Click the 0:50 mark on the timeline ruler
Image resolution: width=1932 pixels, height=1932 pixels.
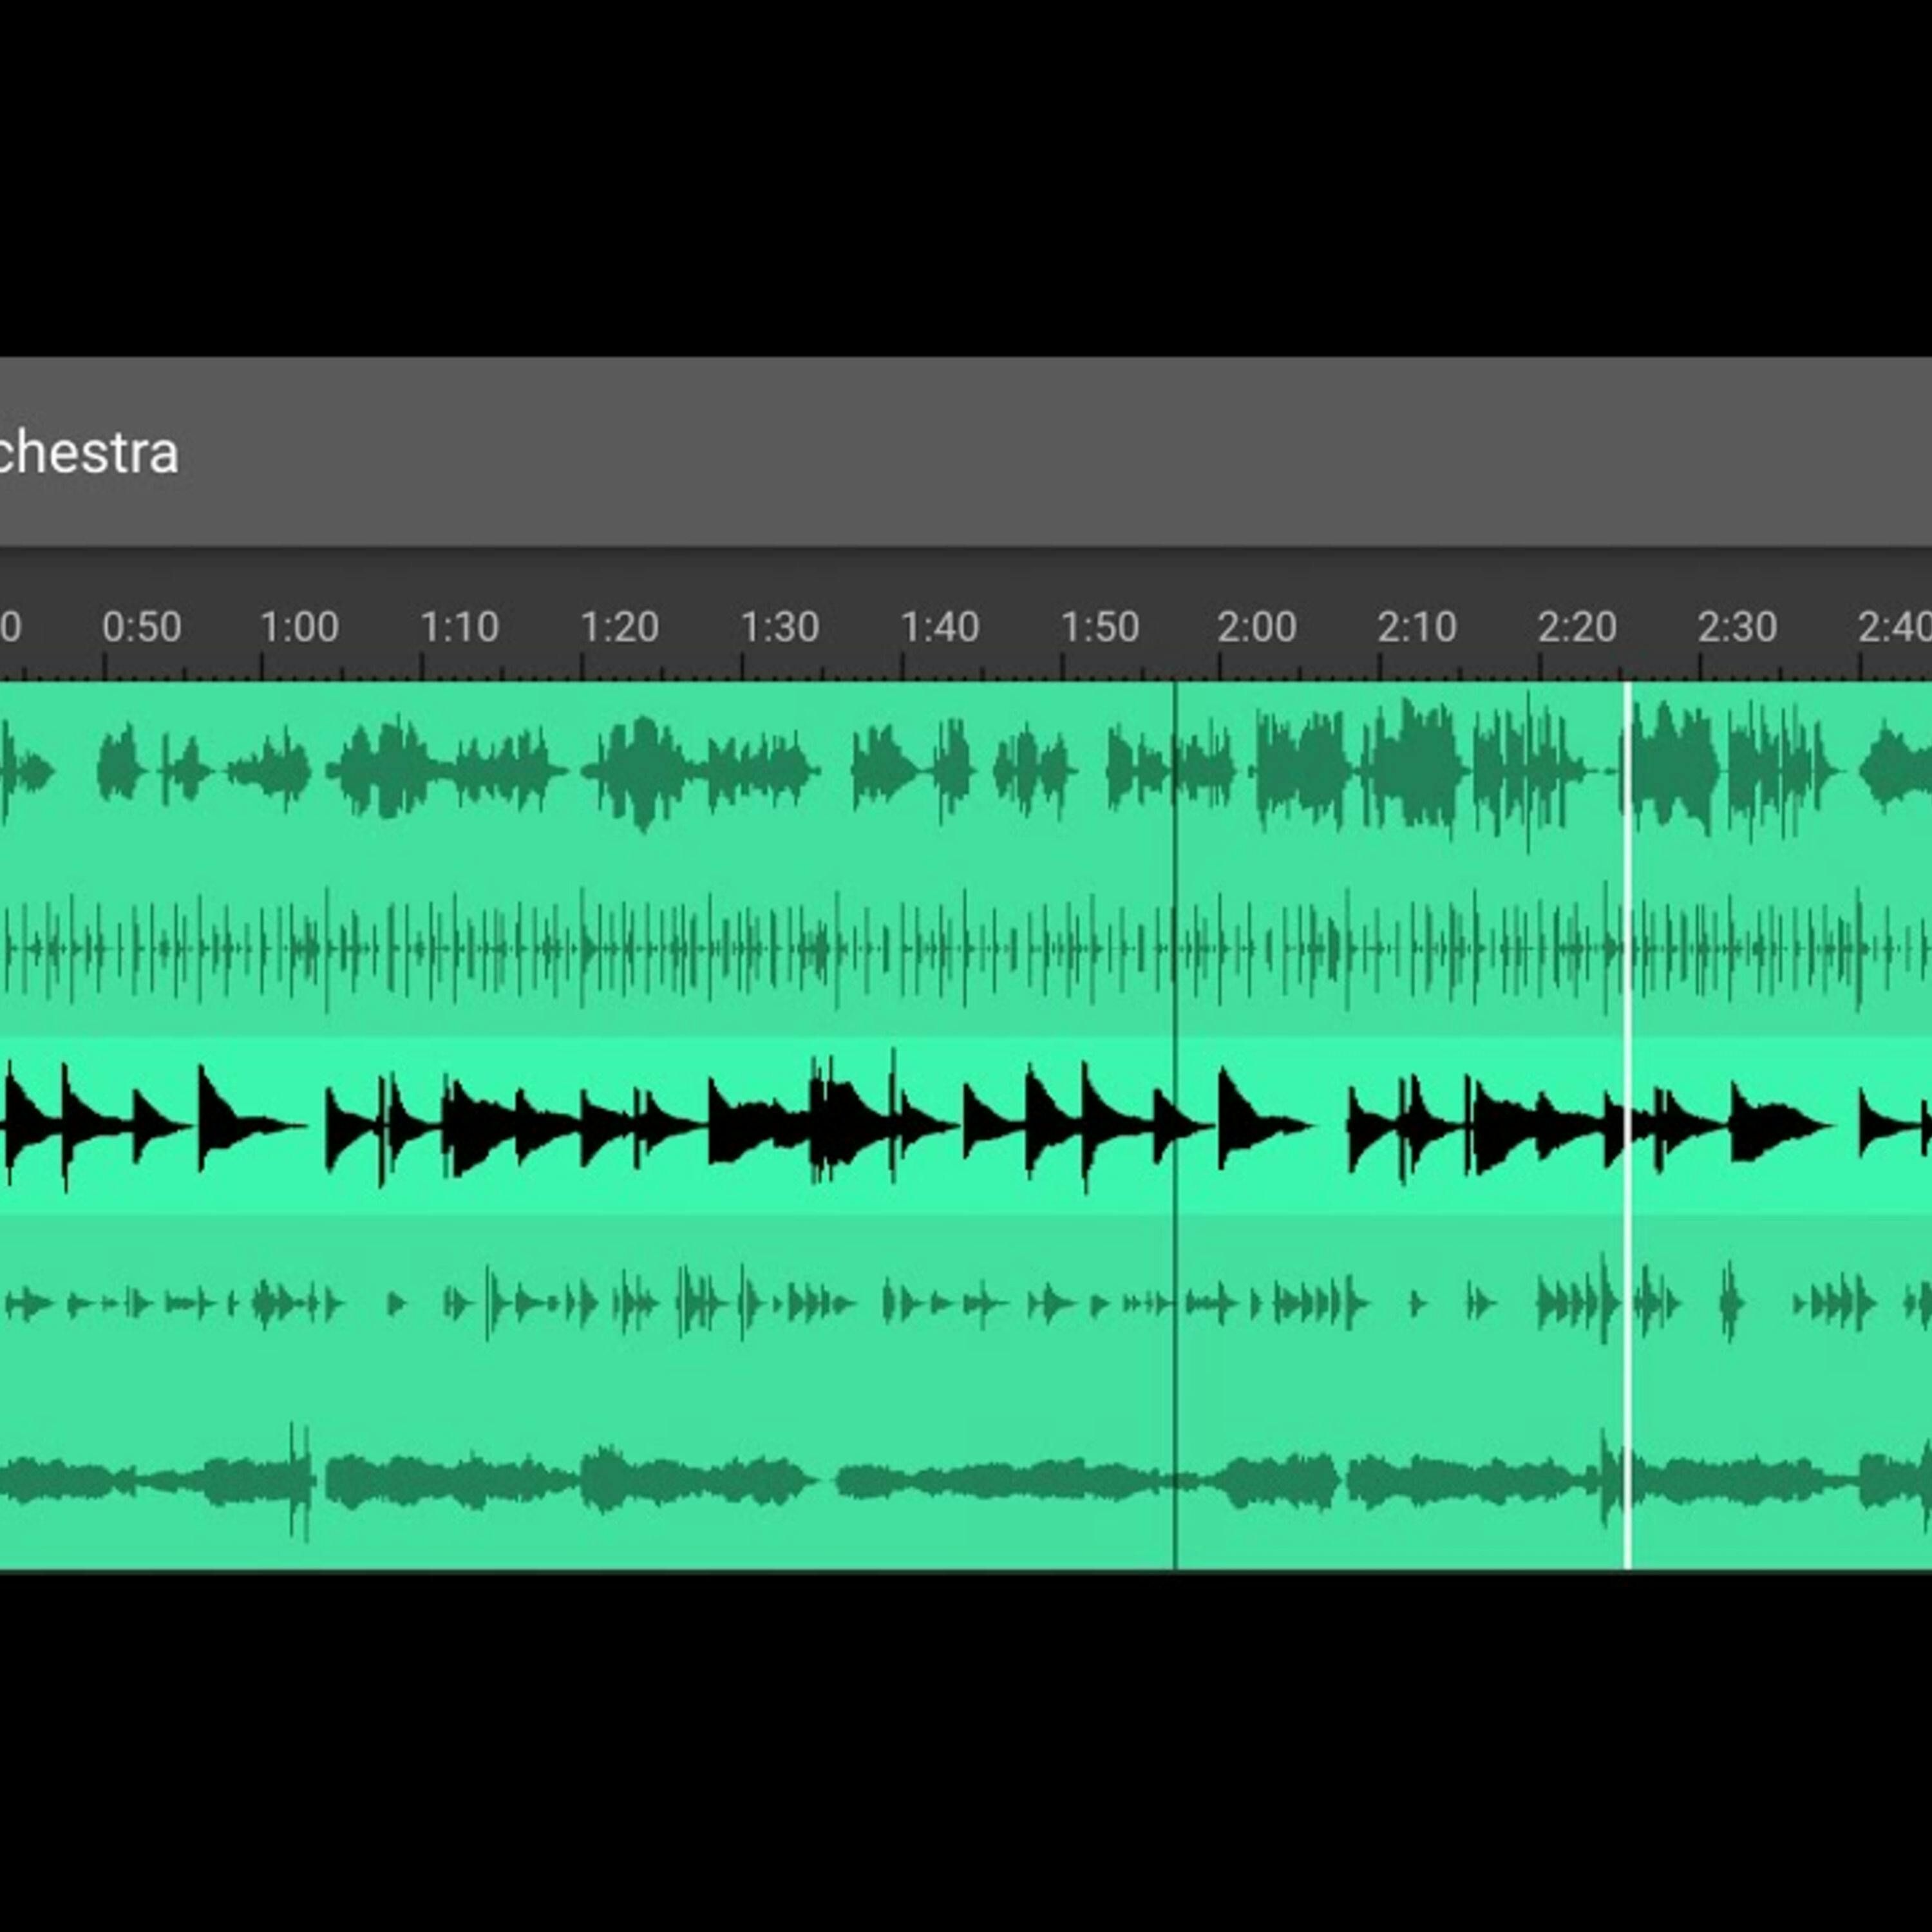tap(141, 627)
